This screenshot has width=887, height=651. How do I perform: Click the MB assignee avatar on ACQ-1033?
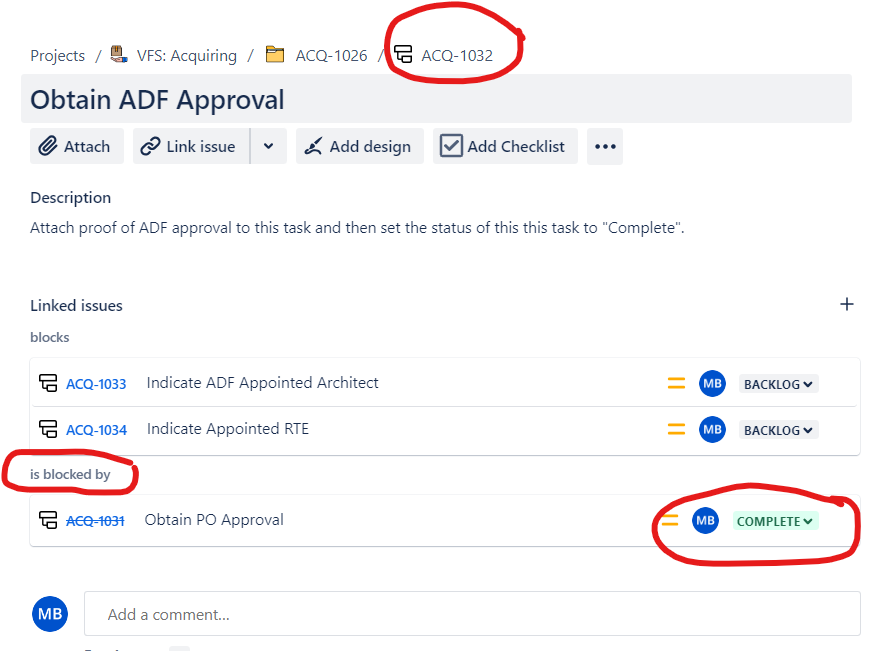tap(712, 382)
